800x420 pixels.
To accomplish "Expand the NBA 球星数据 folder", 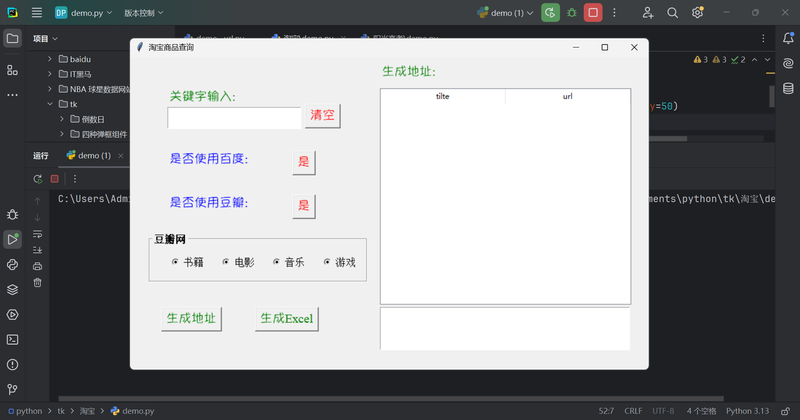I will point(49,89).
